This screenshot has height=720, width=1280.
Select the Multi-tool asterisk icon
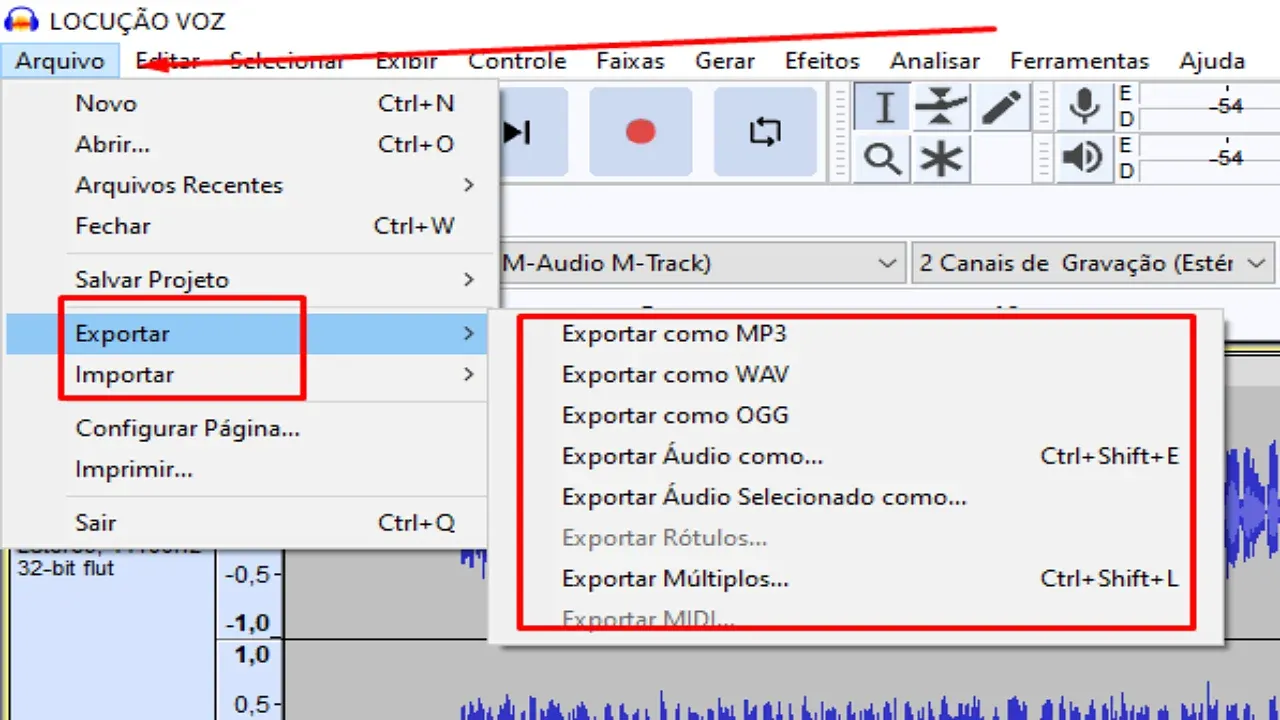click(x=941, y=159)
